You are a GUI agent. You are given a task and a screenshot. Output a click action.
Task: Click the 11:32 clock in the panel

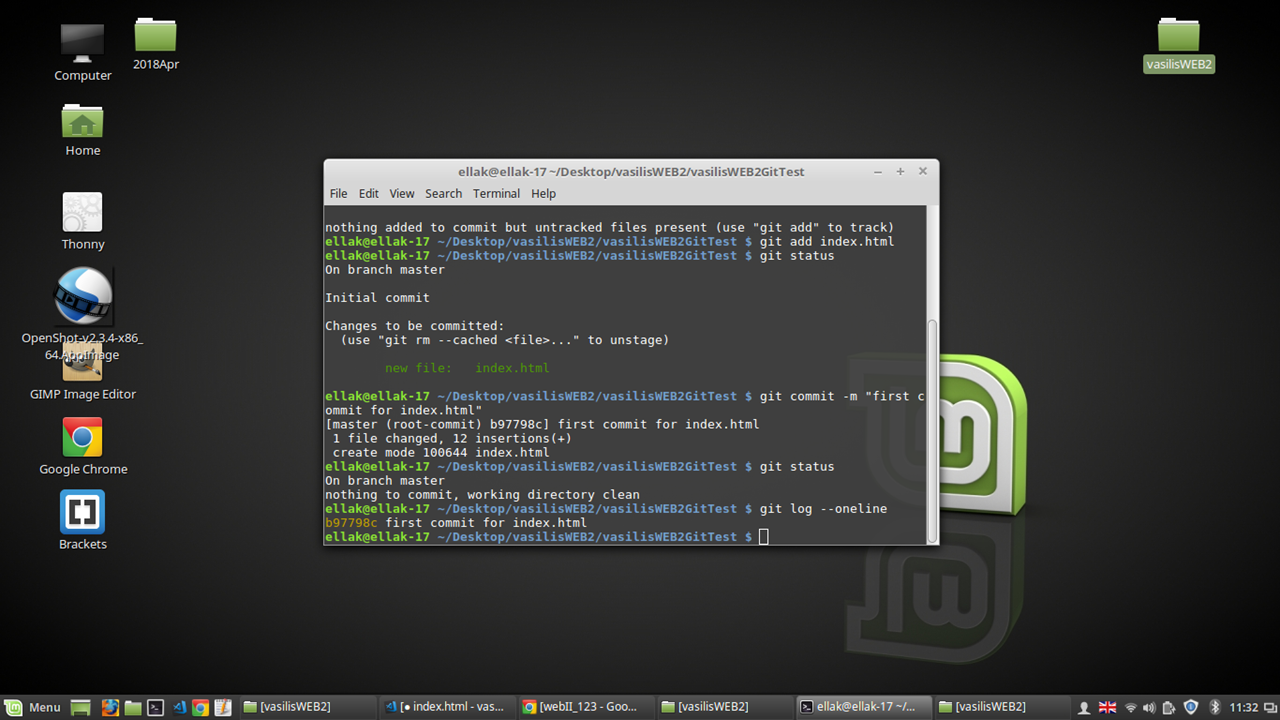[1244, 707]
